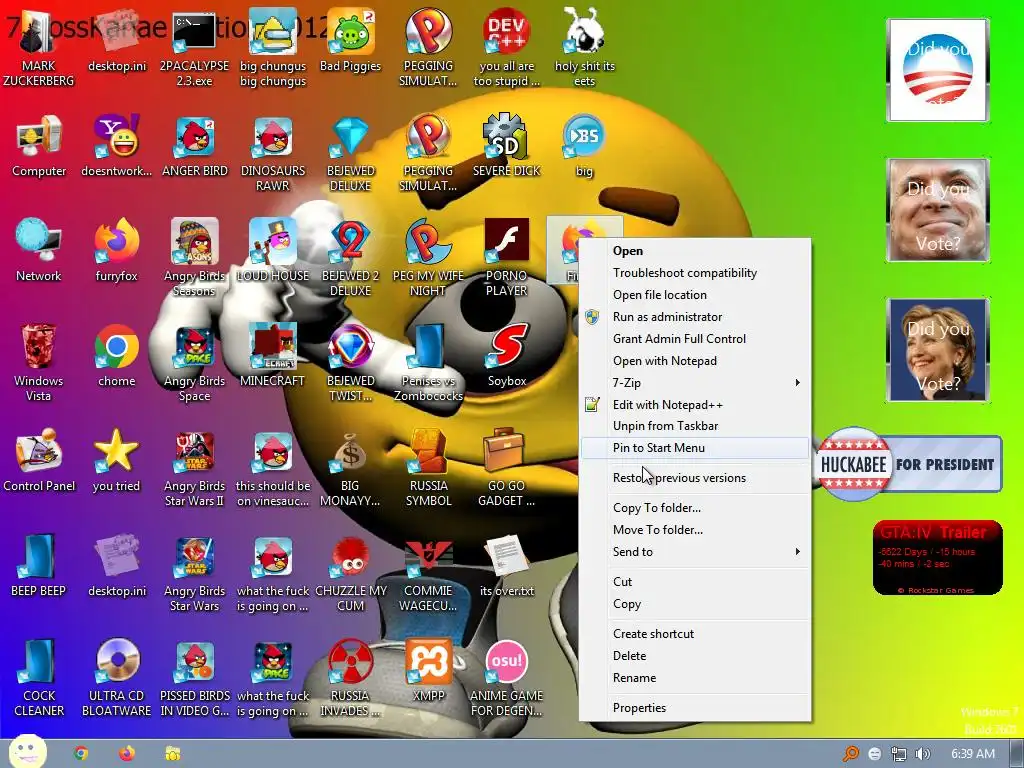
Task: Select the ANGER BIRD shortcut
Action: pyautogui.click(x=195, y=147)
